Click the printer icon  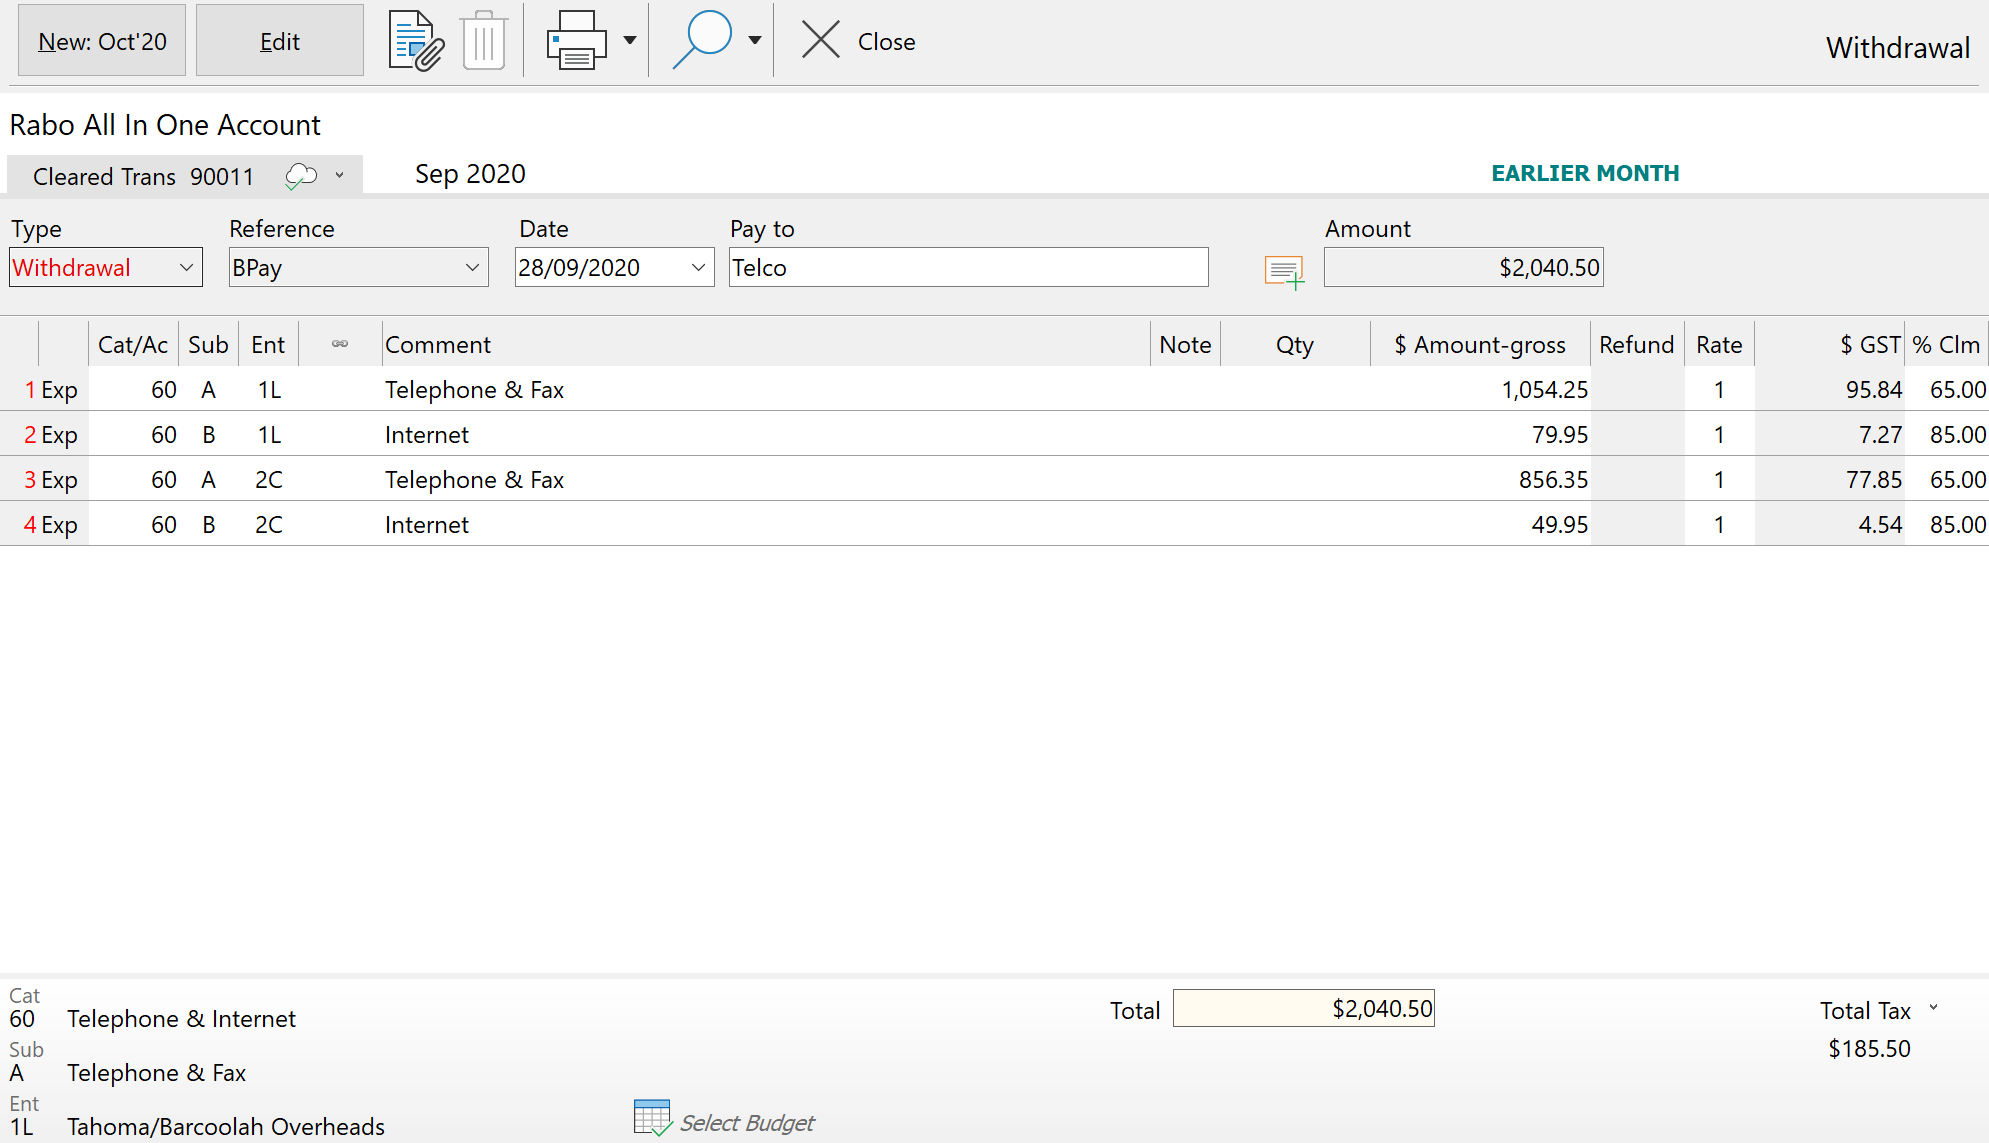pos(576,41)
